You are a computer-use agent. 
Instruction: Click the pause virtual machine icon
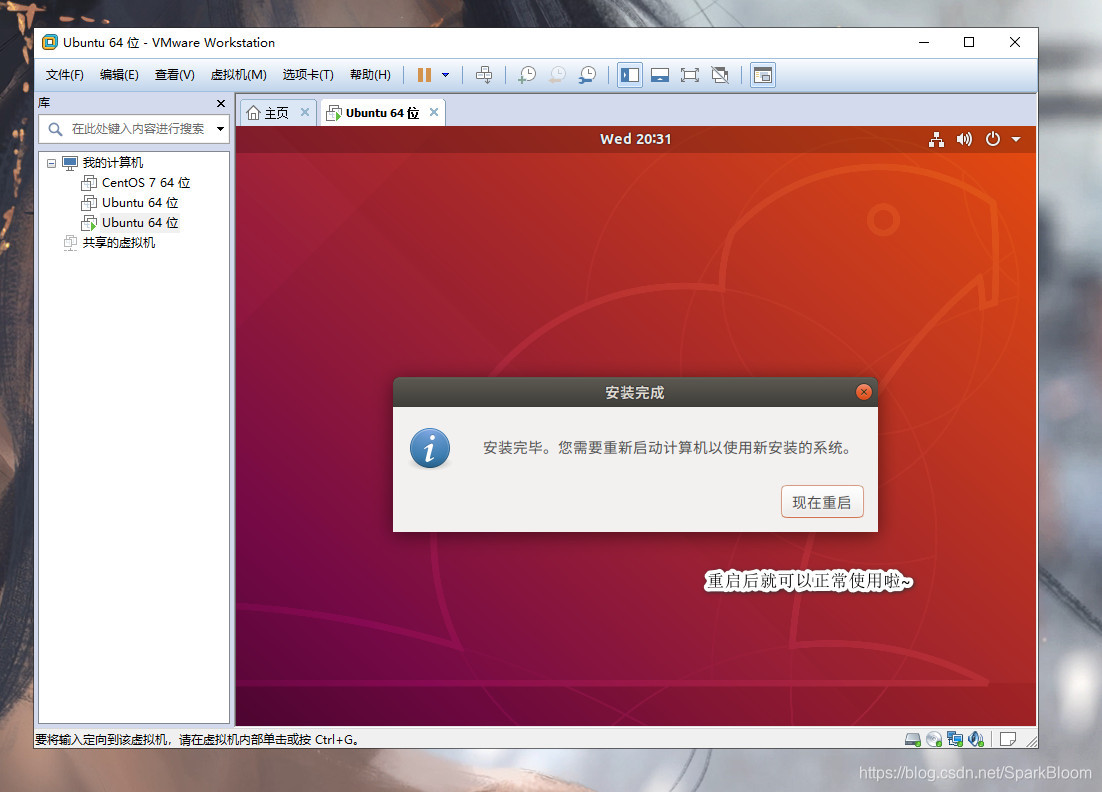click(x=424, y=75)
